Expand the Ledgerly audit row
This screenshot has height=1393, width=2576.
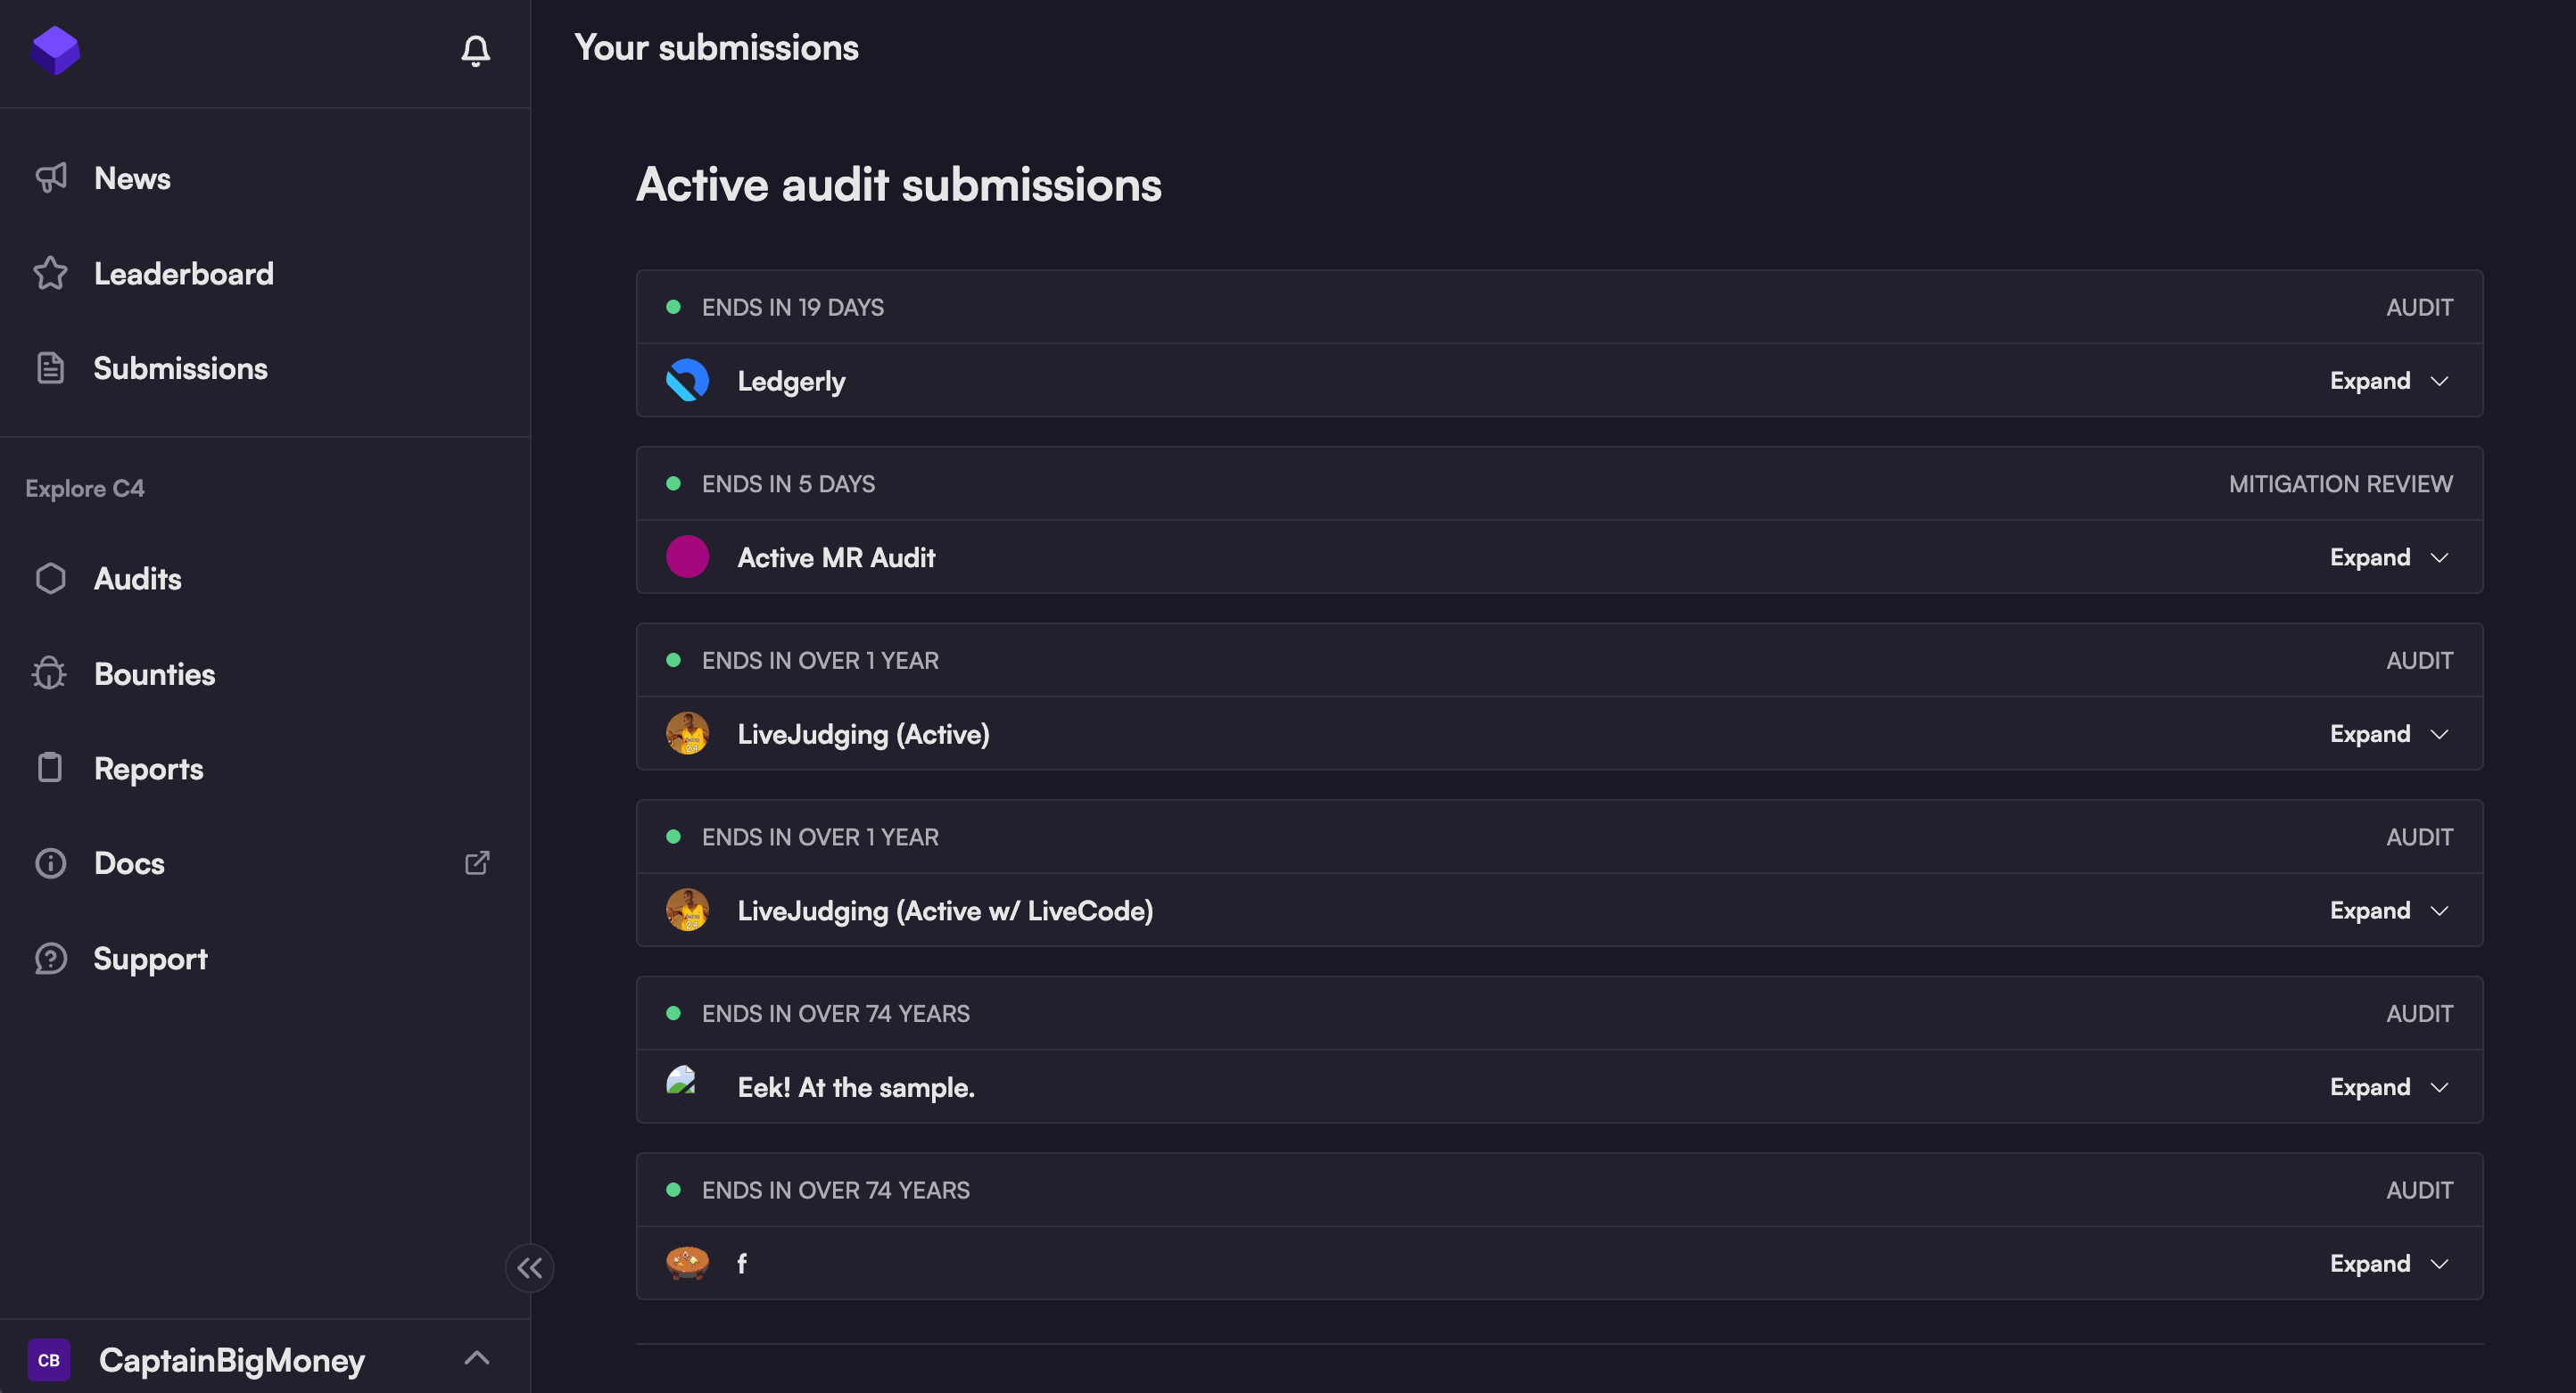pos(2388,381)
